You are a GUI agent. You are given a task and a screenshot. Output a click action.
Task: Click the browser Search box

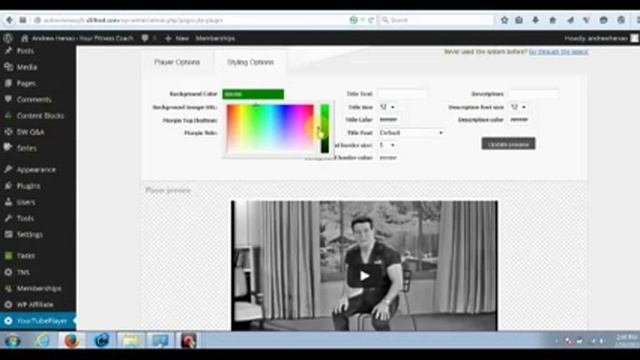click(436, 20)
